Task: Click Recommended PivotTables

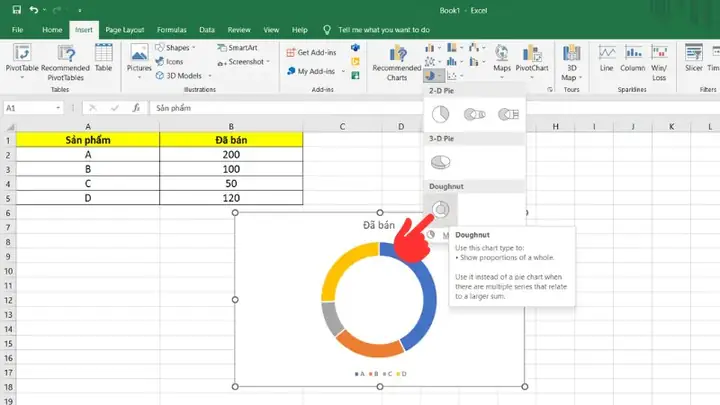Action: tap(65, 63)
